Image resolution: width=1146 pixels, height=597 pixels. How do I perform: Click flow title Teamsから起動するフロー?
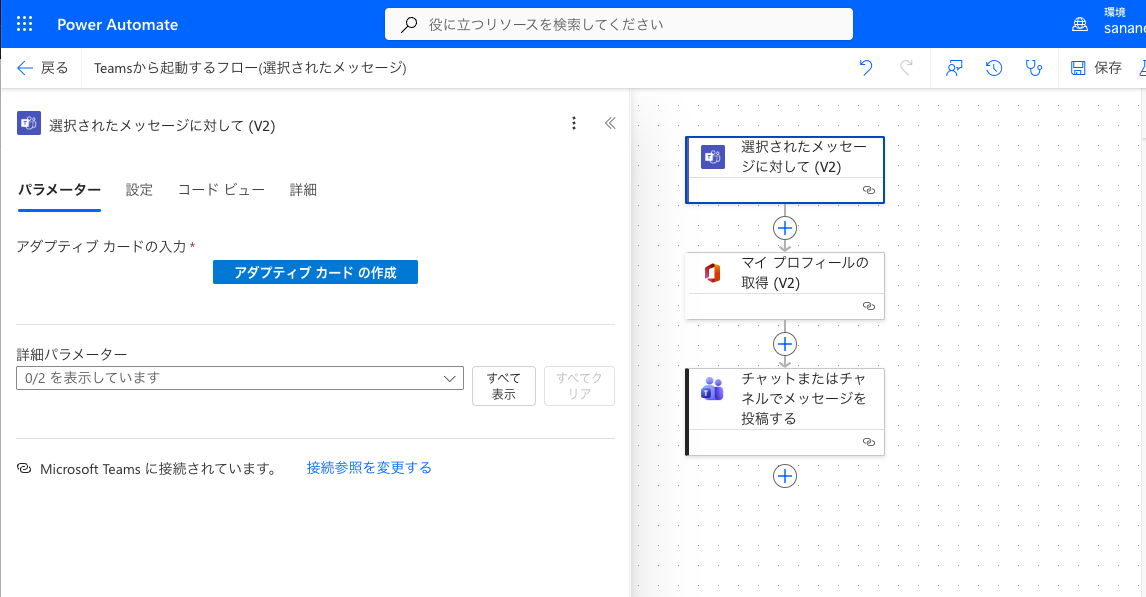click(x=250, y=68)
